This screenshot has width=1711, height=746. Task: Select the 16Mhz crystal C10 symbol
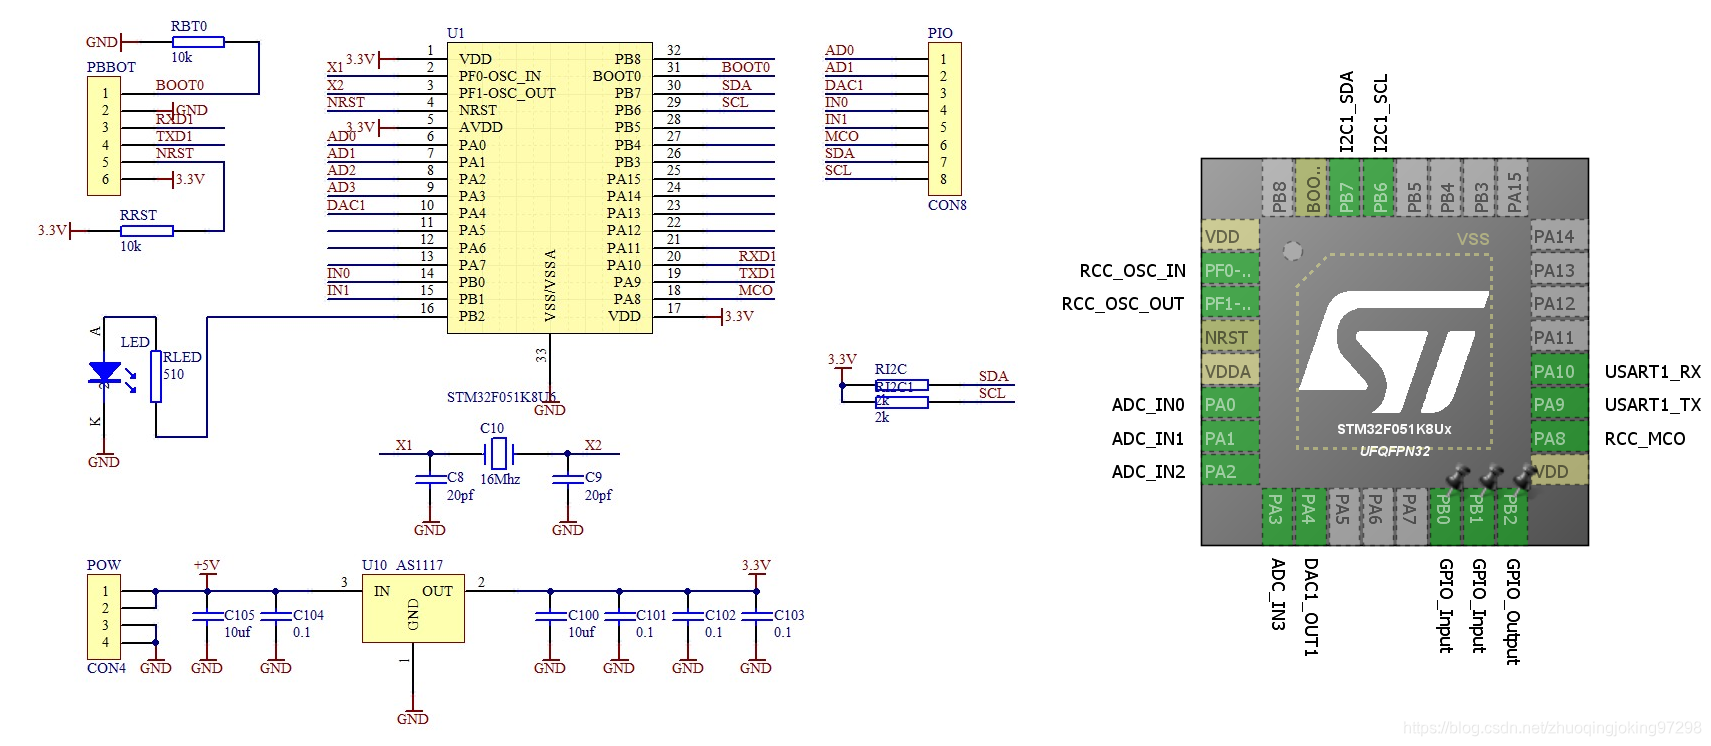coord(499,454)
